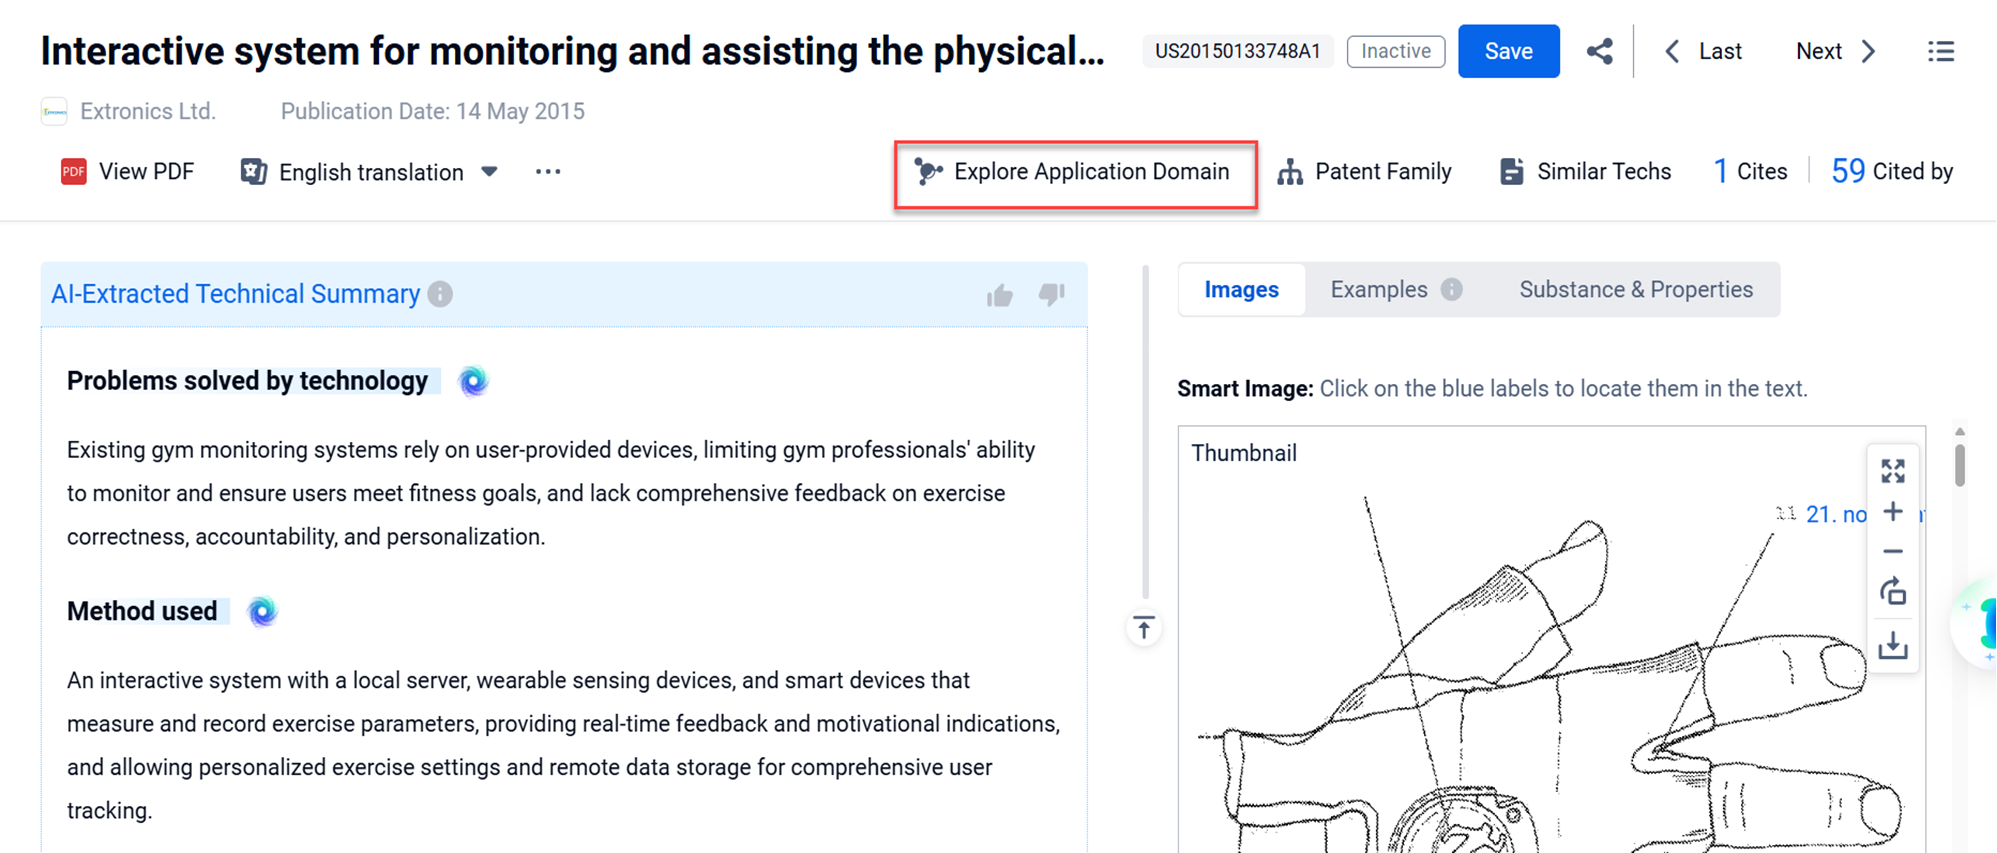Click the scroll-to-top arrow icon

click(1144, 628)
